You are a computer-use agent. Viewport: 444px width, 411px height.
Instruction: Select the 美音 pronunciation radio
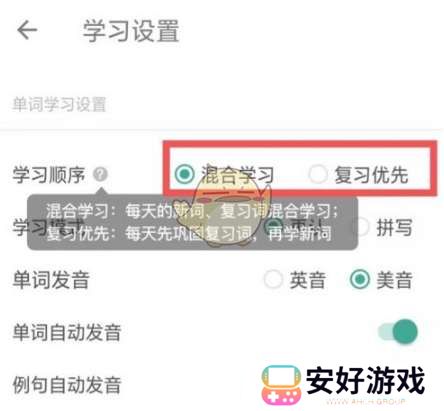pos(360,279)
